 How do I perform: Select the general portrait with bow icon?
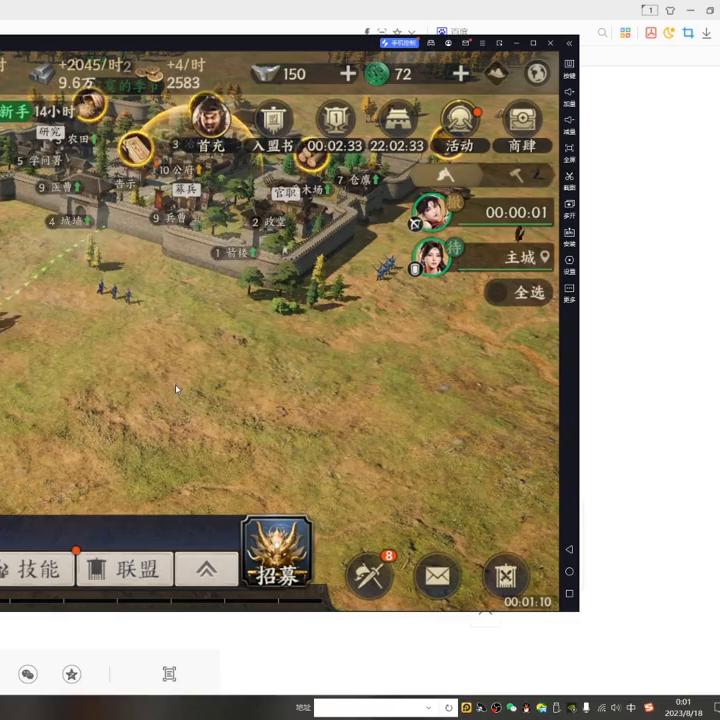(x=431, y=213)
